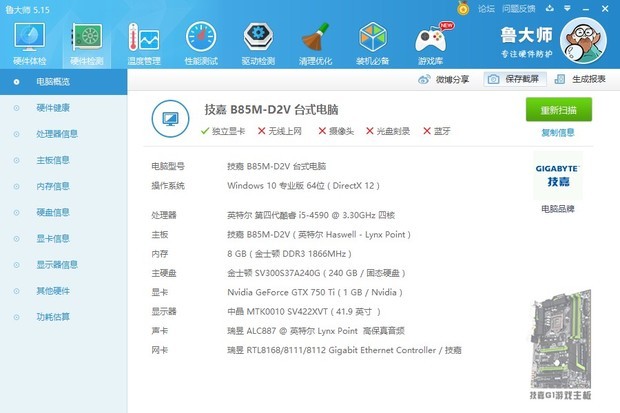The height and width of the screenshot is (413, 620).
Task: Click the 电脑型号 row value
Action: (x=276, y=166)
